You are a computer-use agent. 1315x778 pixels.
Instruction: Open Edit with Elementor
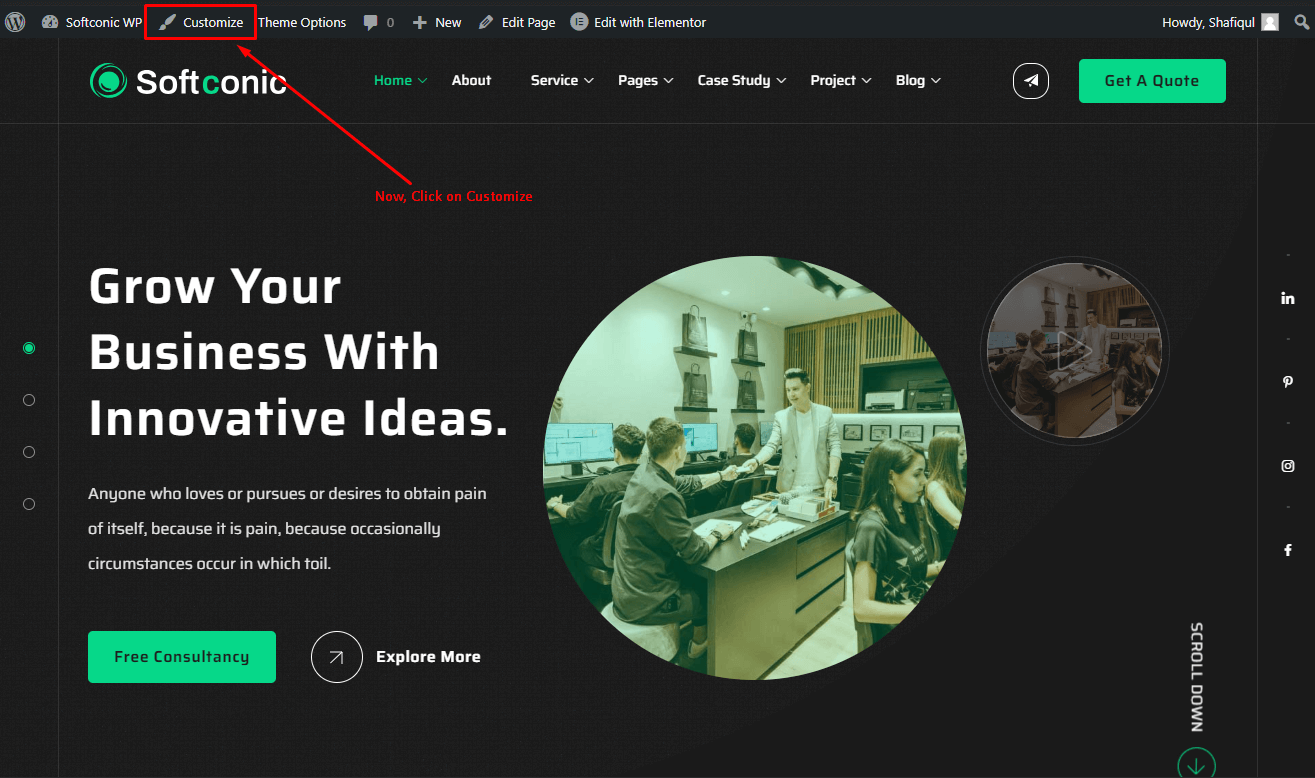tap(638, 22)
